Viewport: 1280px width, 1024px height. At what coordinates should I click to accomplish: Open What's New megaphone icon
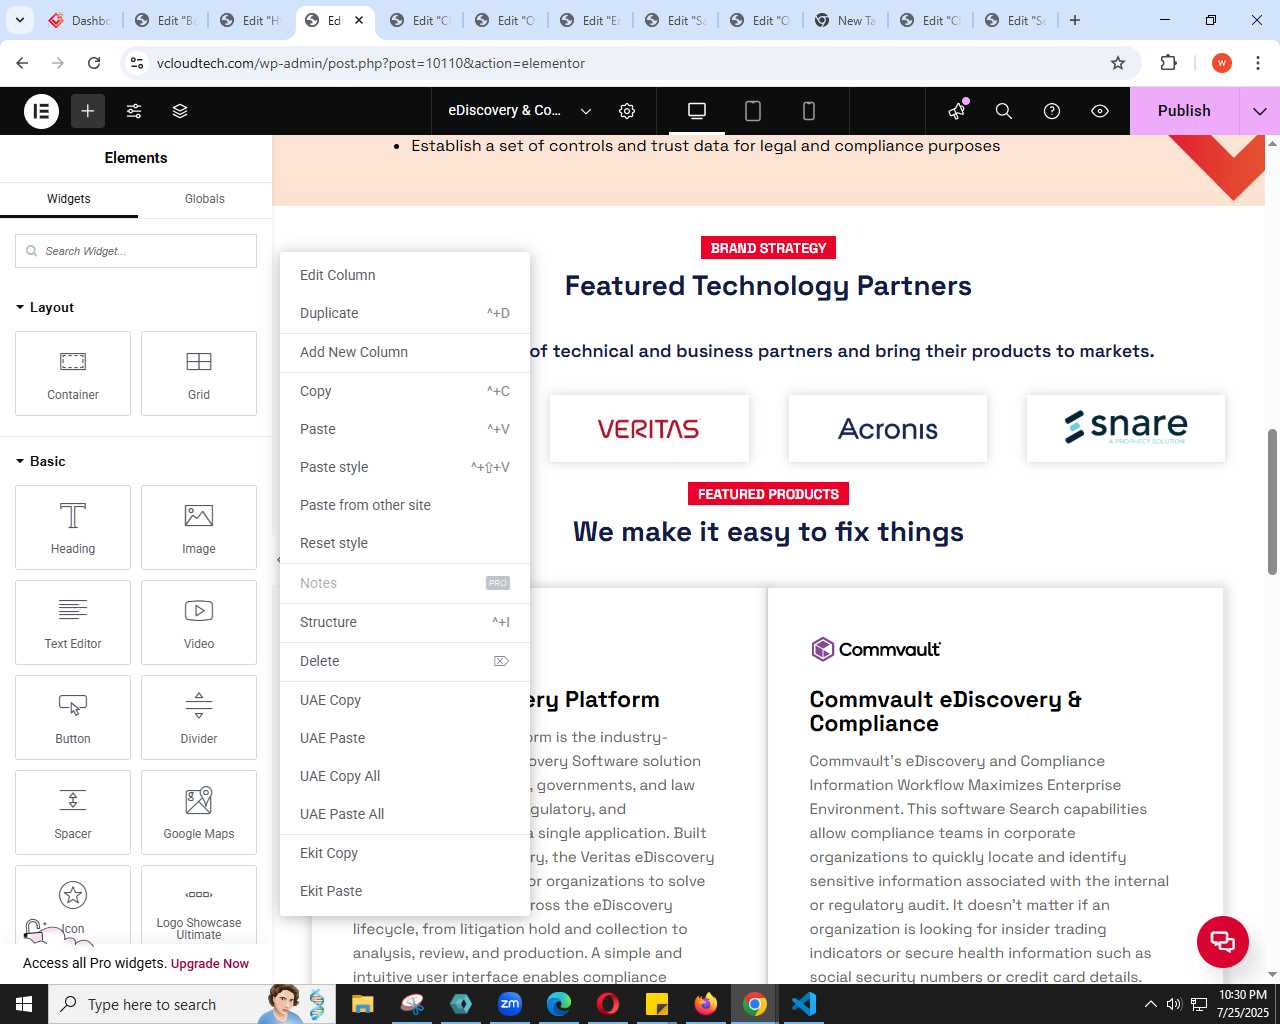point(957,111)
